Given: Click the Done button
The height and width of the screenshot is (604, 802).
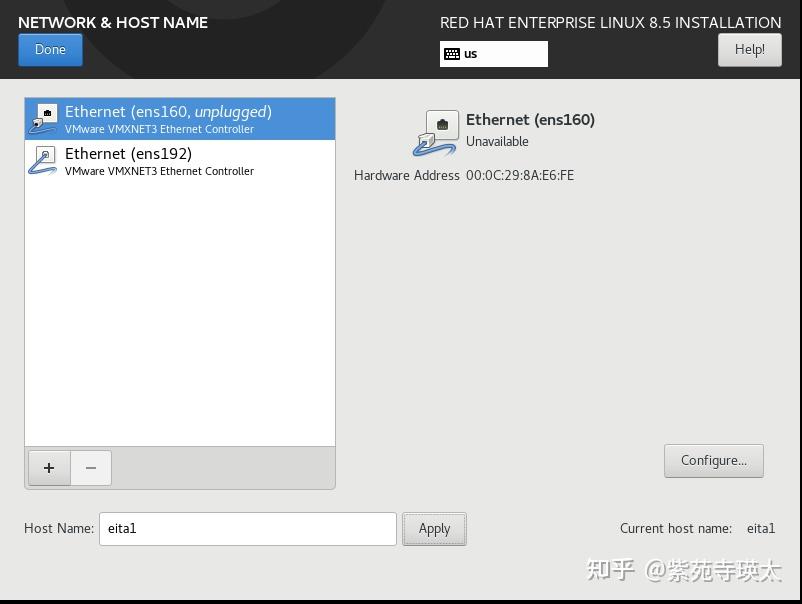Looking at the screenshot, I should coord(50,49).
